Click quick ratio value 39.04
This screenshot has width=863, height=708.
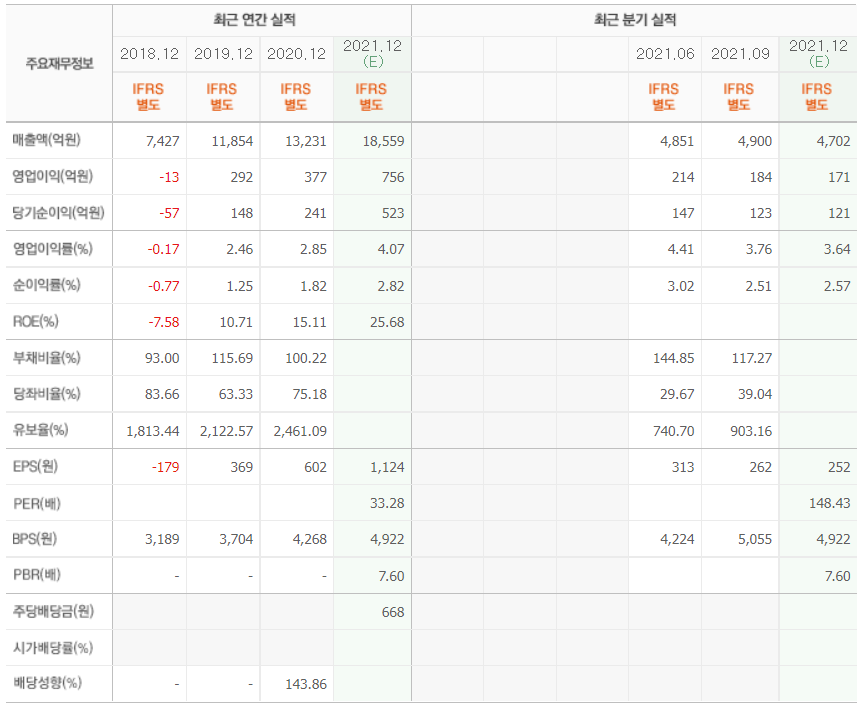[x=755, y=394]
